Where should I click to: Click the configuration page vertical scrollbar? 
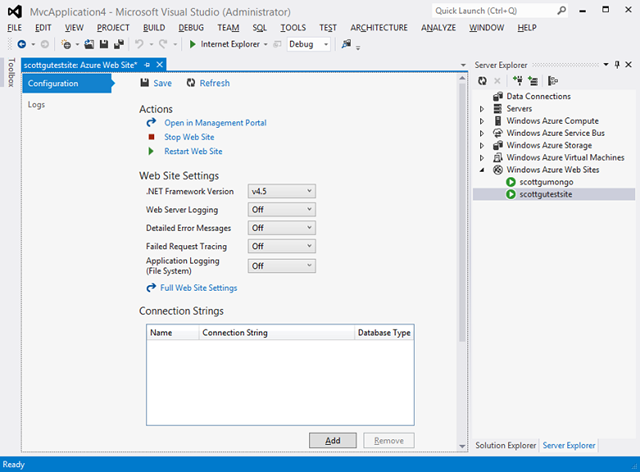pos(462,212)
